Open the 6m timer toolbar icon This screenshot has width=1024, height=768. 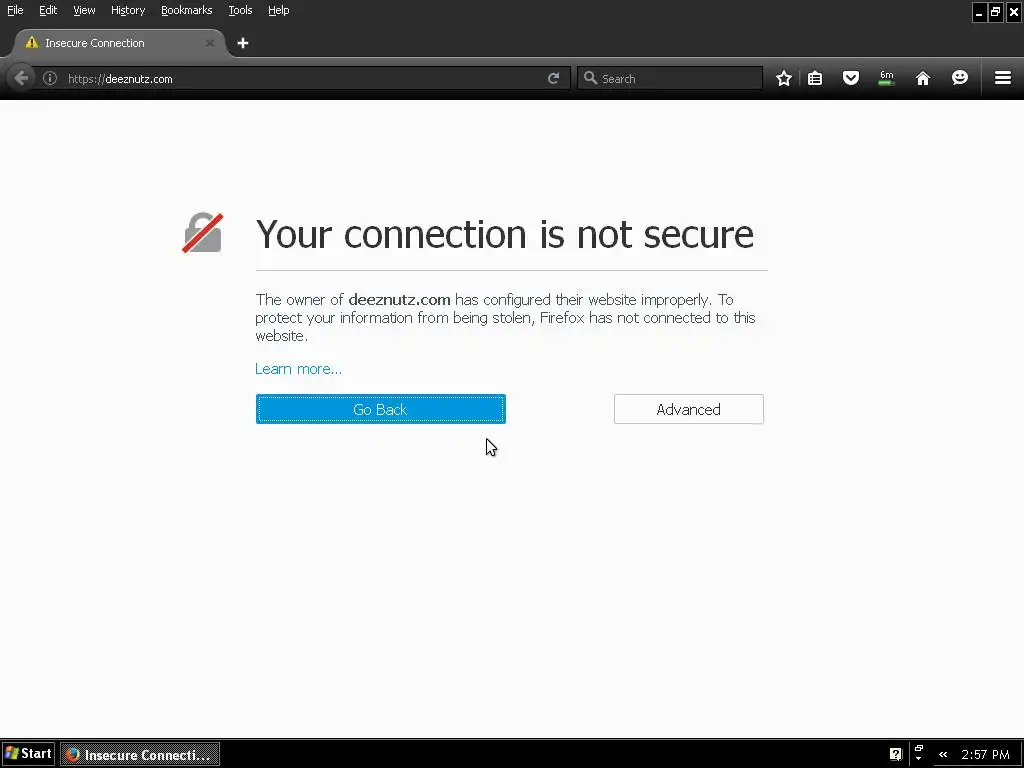pyautogui.click(x=886, y=78)
